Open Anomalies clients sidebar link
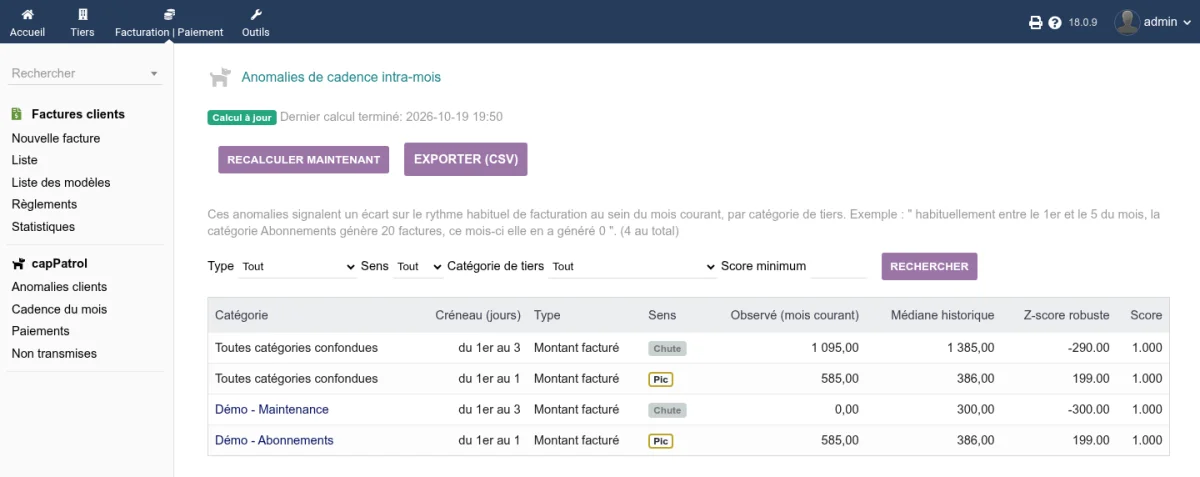The width and height of the screenshot is (1200, 477). [59, 287]
